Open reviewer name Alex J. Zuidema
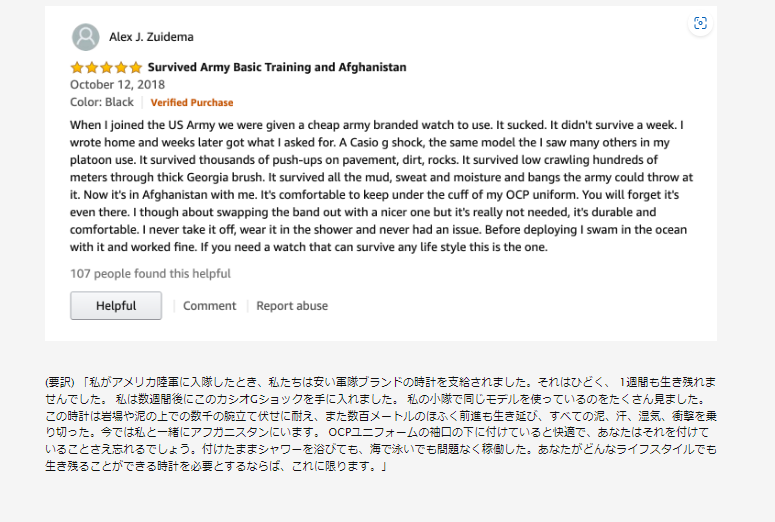The image size is (775, 522). tap(151, 37)
